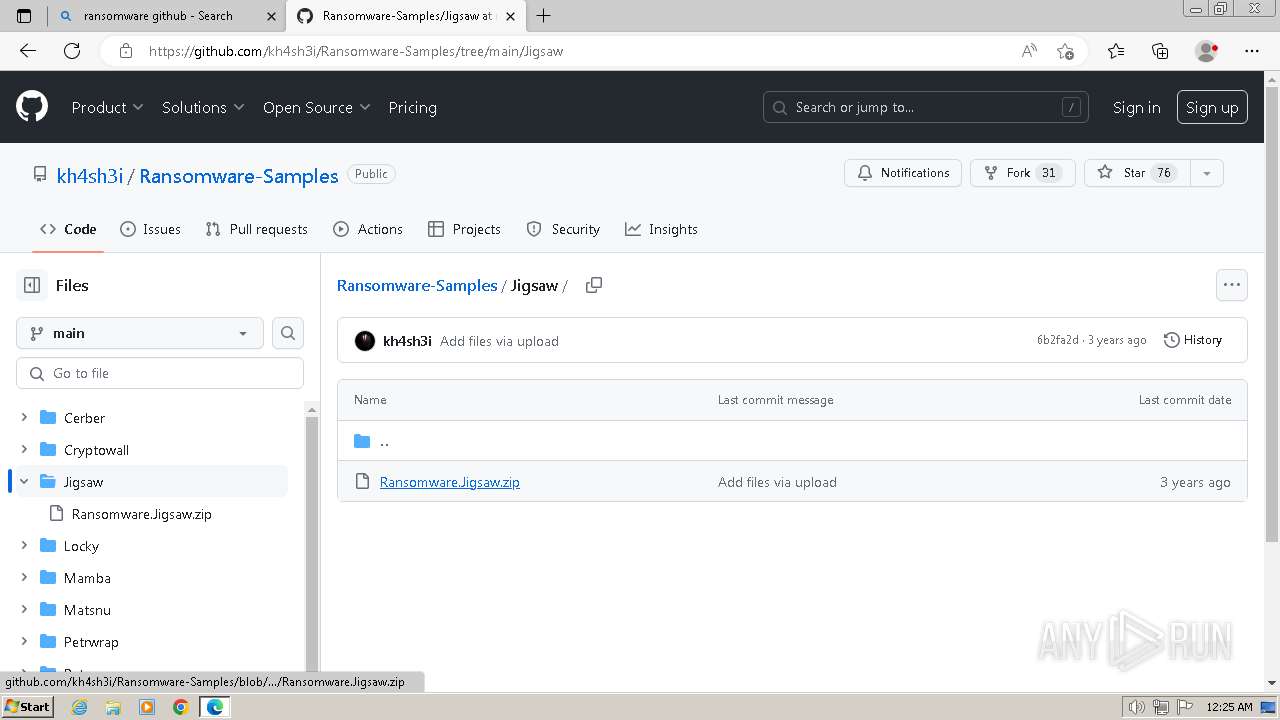
Task: Open the Pull requests tab
Action: (x=256, y=229)
